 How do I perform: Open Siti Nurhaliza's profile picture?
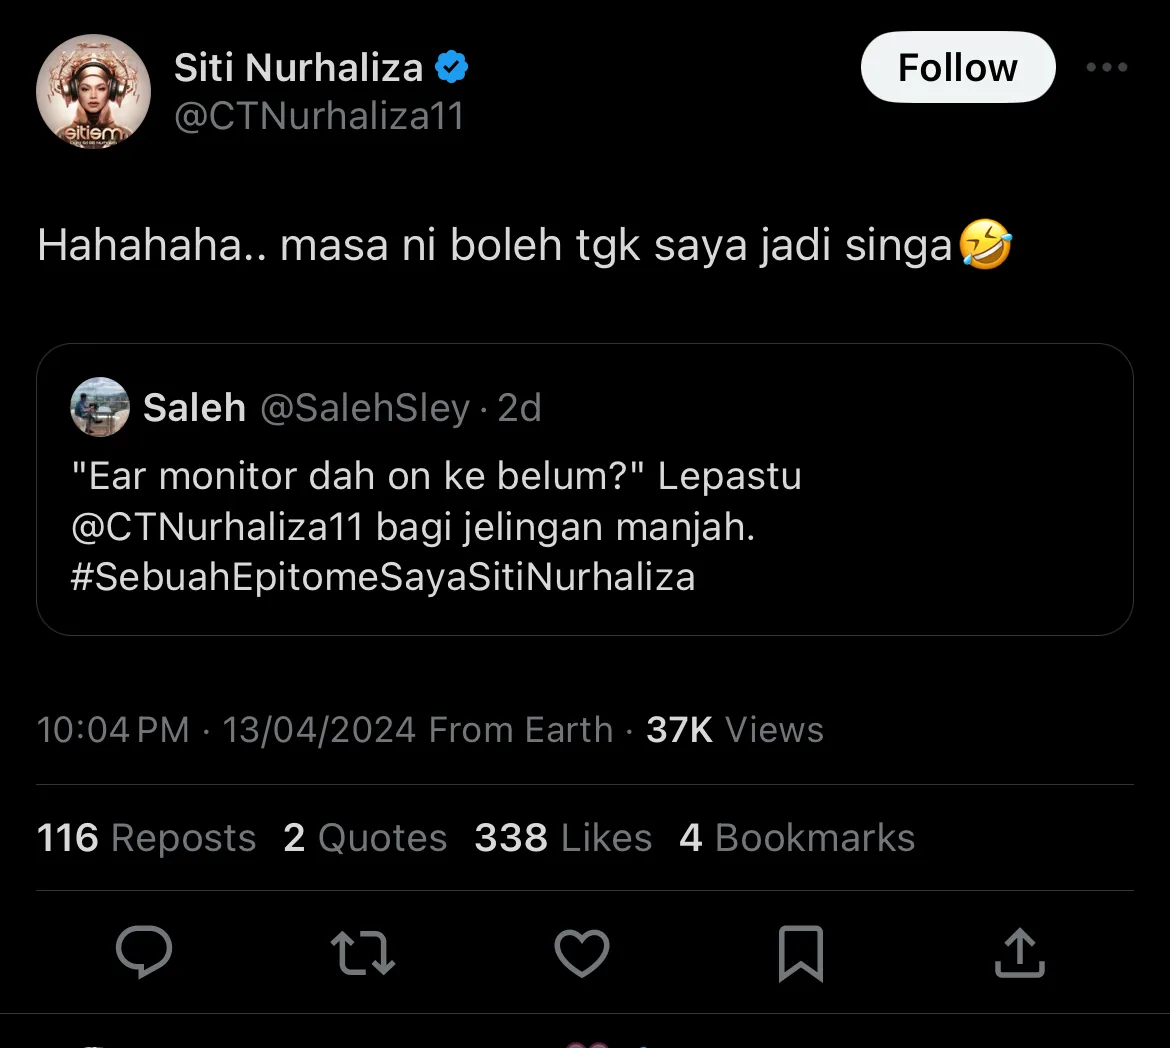pyautogui.click(x=94, y=92)
